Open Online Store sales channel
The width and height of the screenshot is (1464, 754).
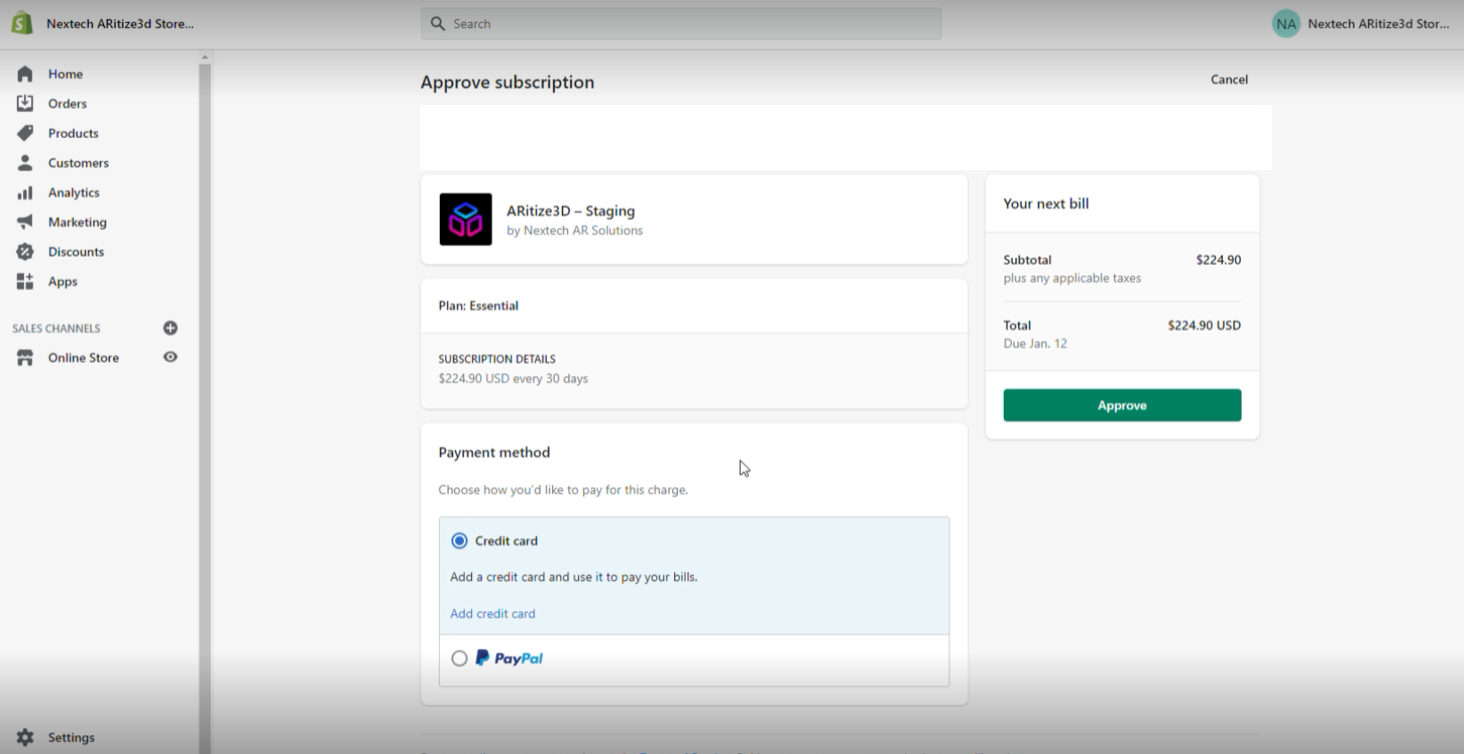(x=83, y=358)
